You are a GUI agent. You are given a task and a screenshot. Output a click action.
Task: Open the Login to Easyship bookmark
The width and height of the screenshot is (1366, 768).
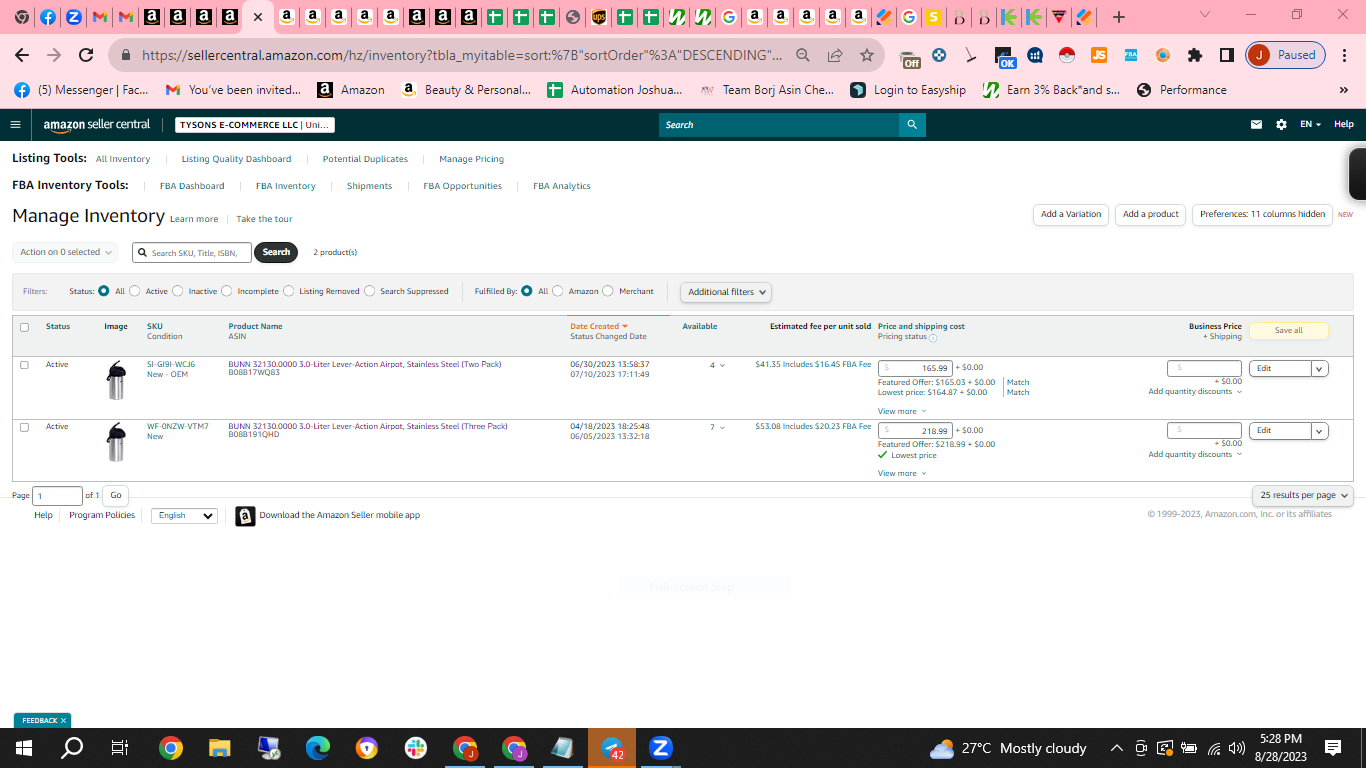point(908,90)
